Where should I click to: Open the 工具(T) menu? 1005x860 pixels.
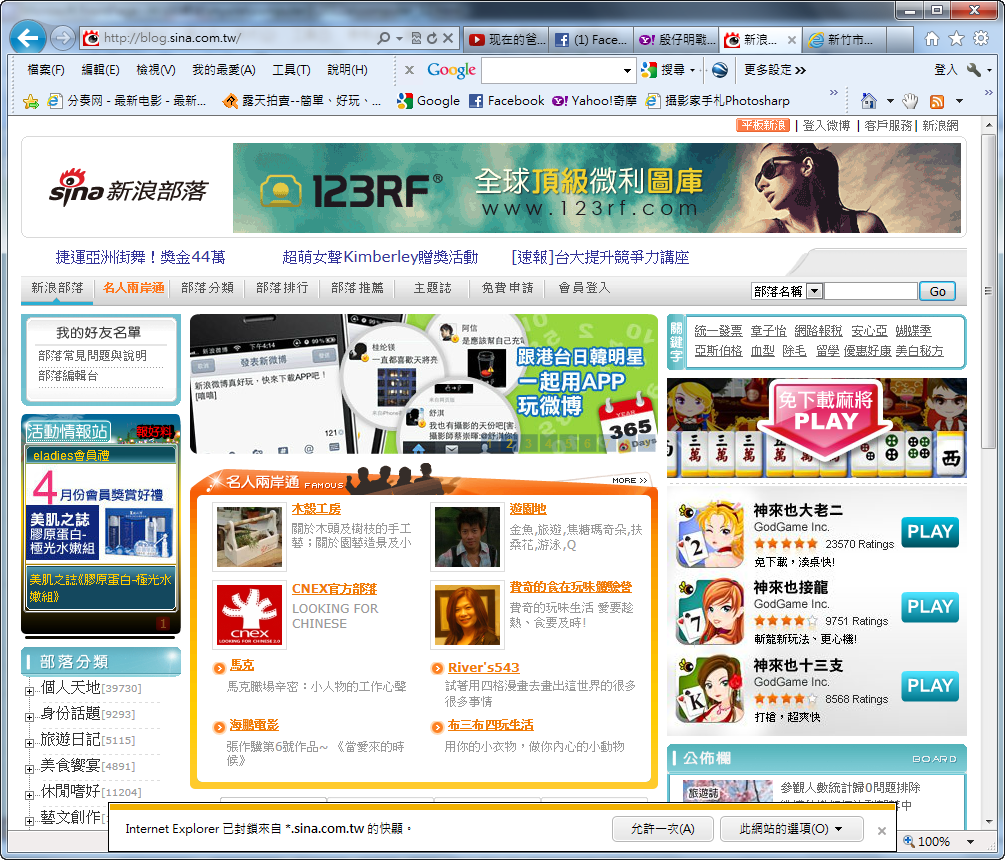291,69
